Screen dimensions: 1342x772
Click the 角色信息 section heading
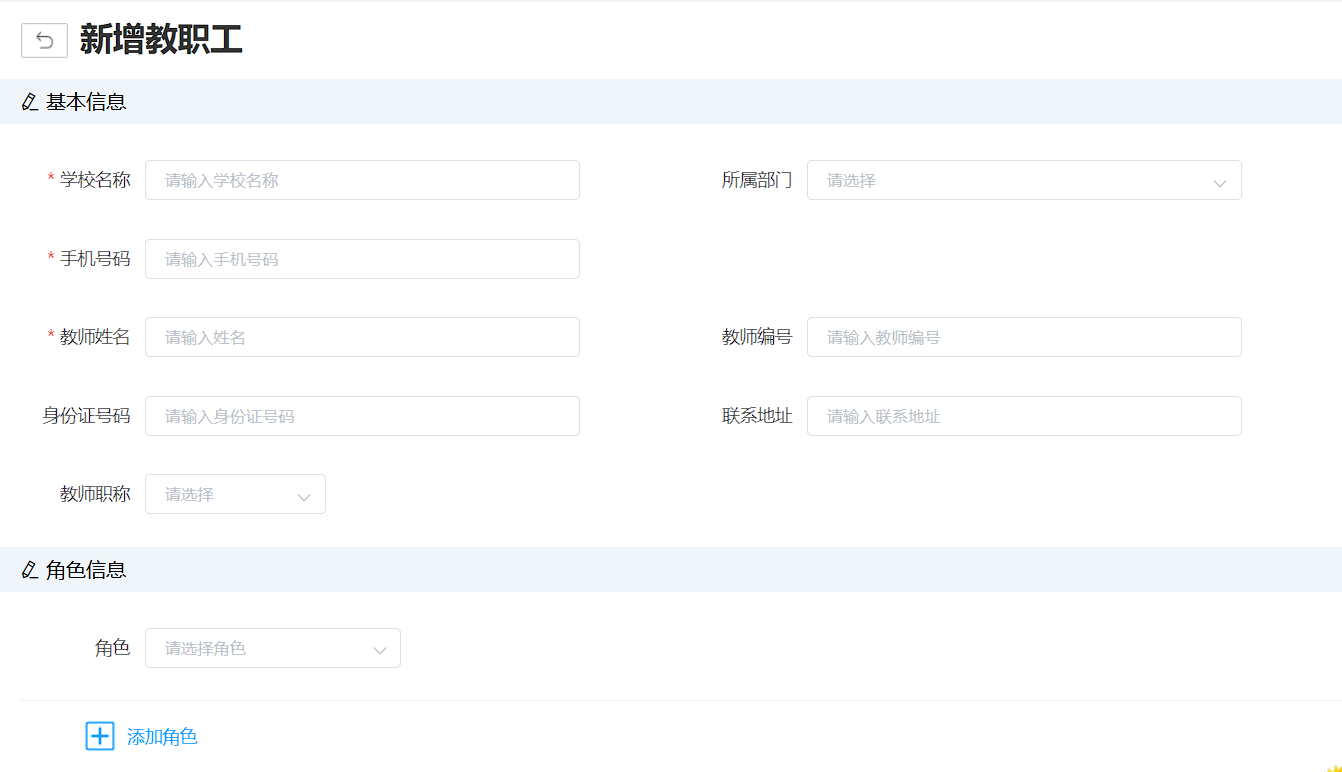coord(86,570)
